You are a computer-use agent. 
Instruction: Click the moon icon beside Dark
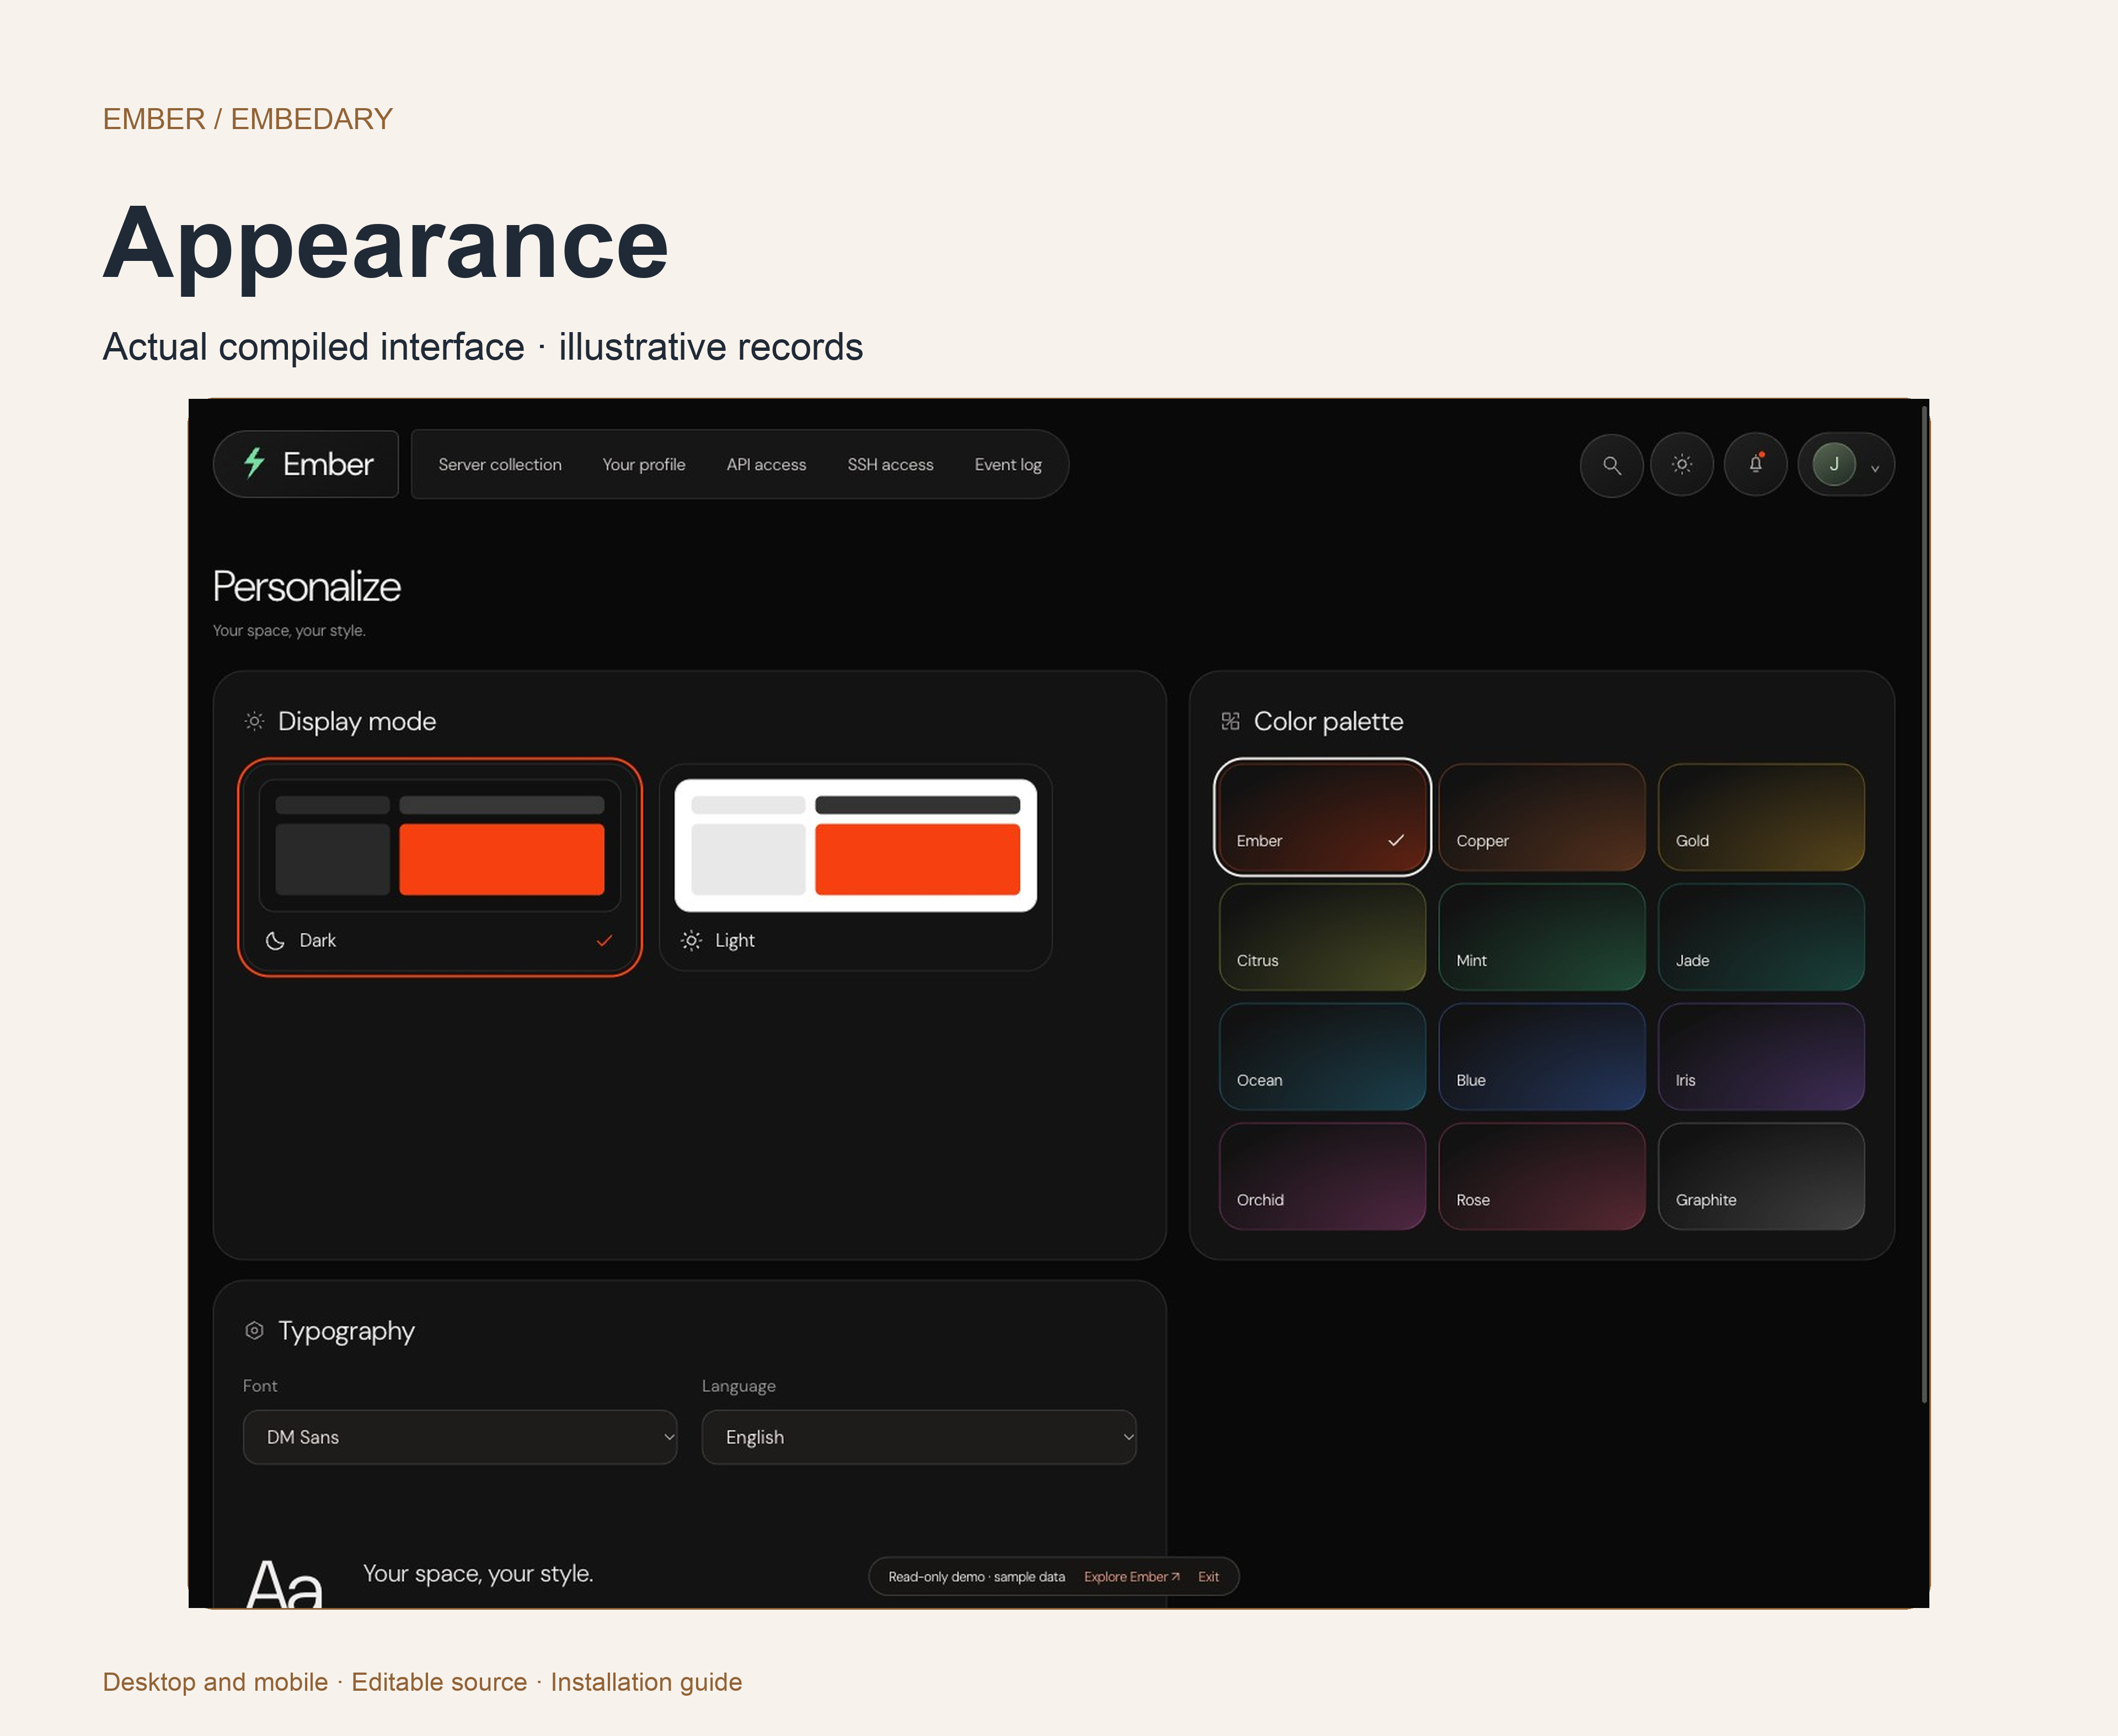click(275, 941)
